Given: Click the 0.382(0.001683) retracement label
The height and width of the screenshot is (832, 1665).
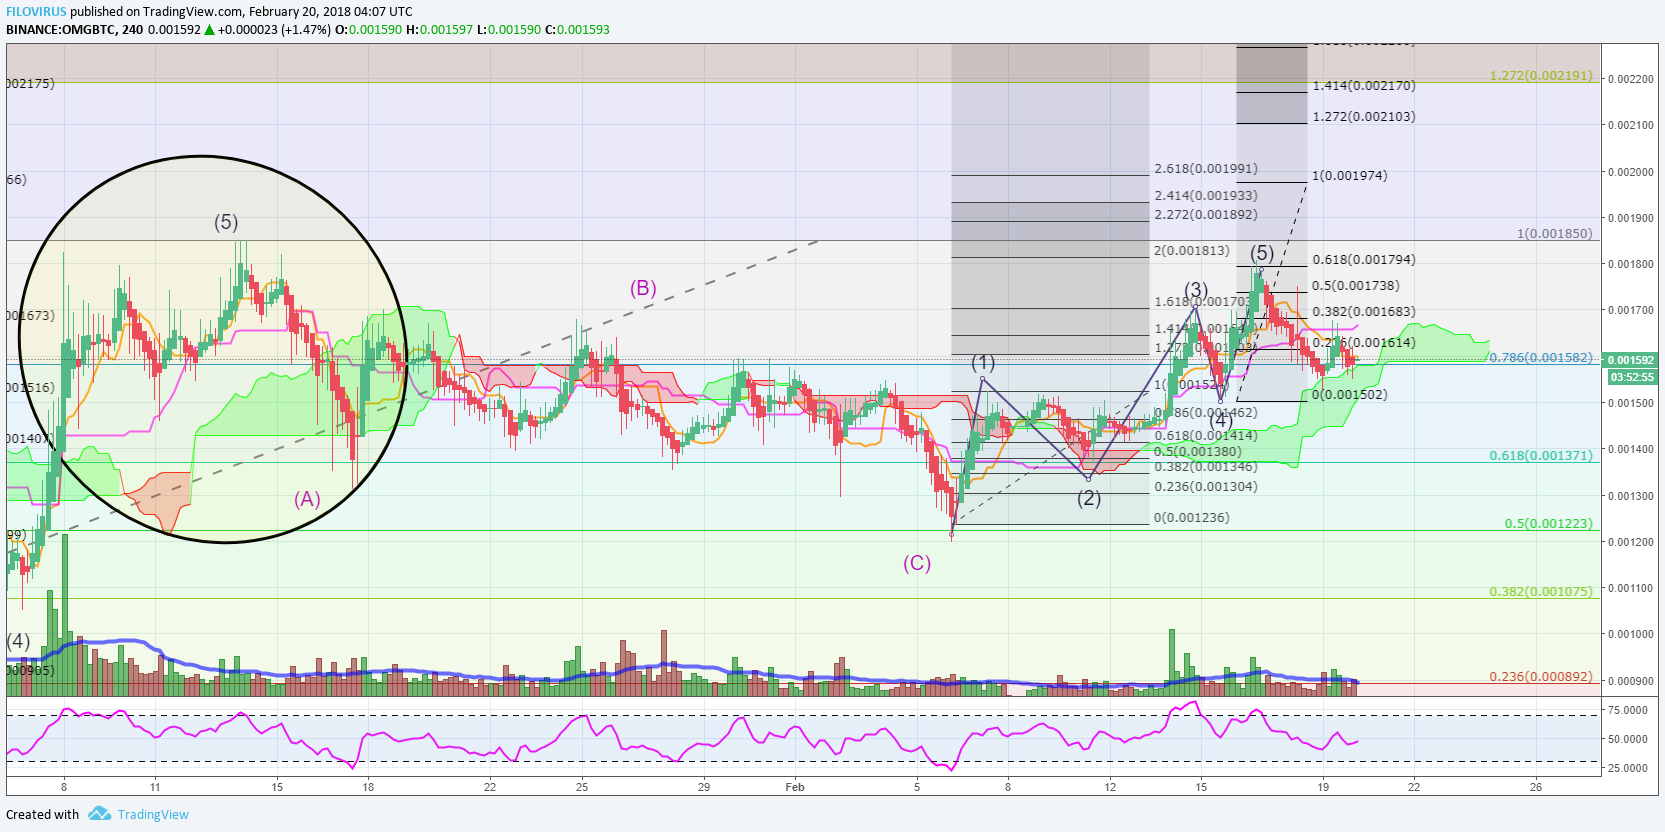Looking at the screenshot, I should coord(1364,311).
